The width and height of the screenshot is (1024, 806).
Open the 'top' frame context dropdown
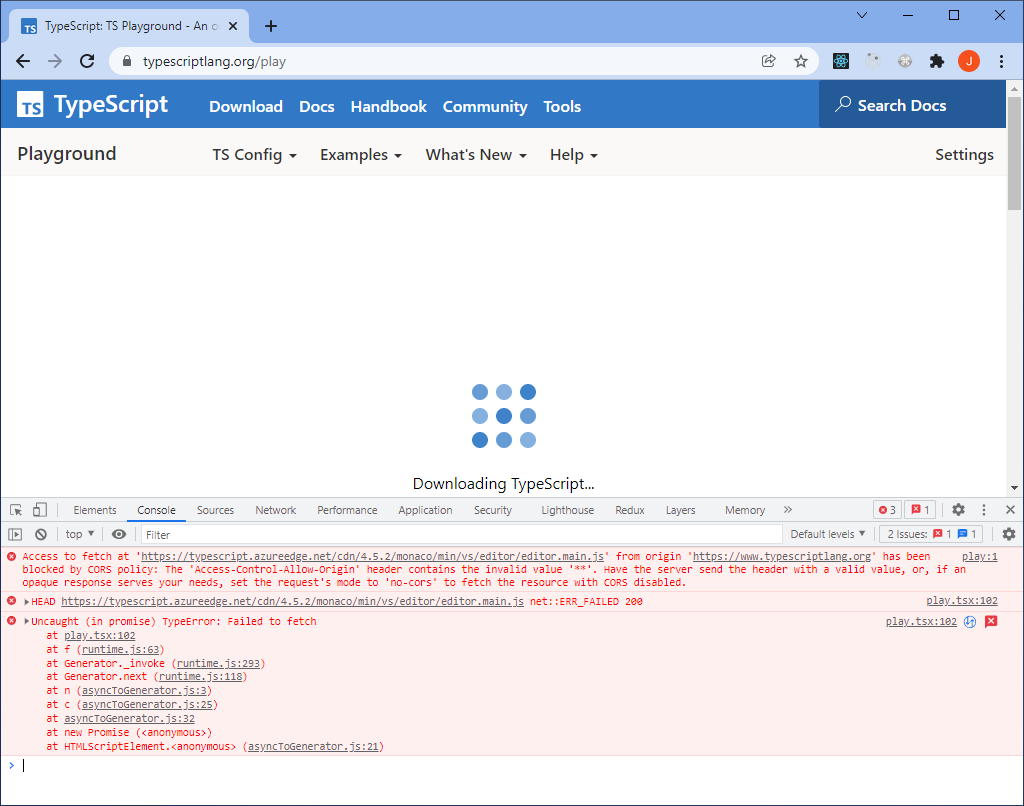[x=78, y=534]
